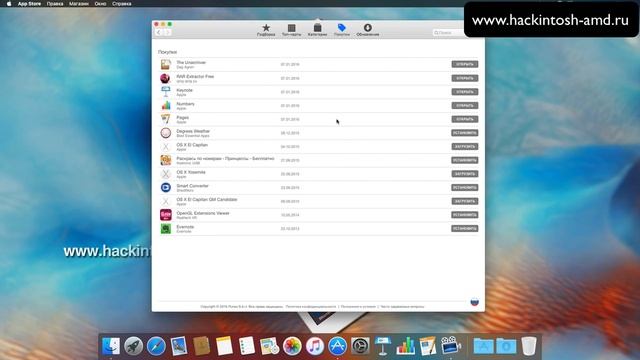Go forward with the right arrow
This screenshot has width=640, height=360.
tap(167, 33)
